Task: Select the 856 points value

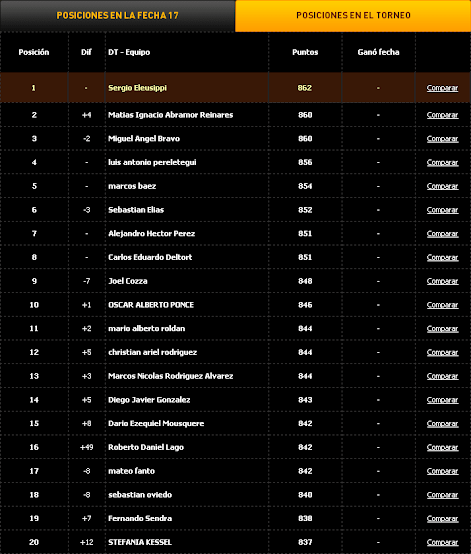Action: coord(305,162)
